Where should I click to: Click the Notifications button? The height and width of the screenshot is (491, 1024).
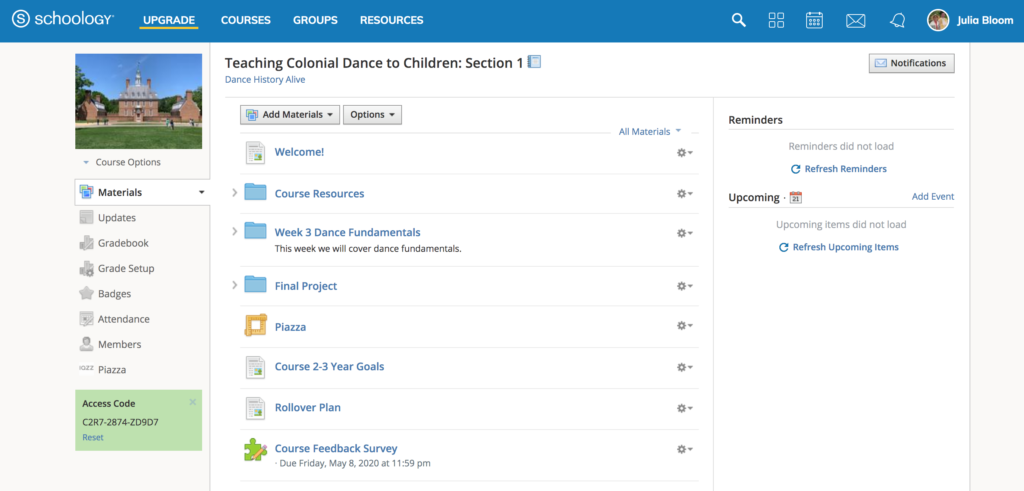click(911, 63)
